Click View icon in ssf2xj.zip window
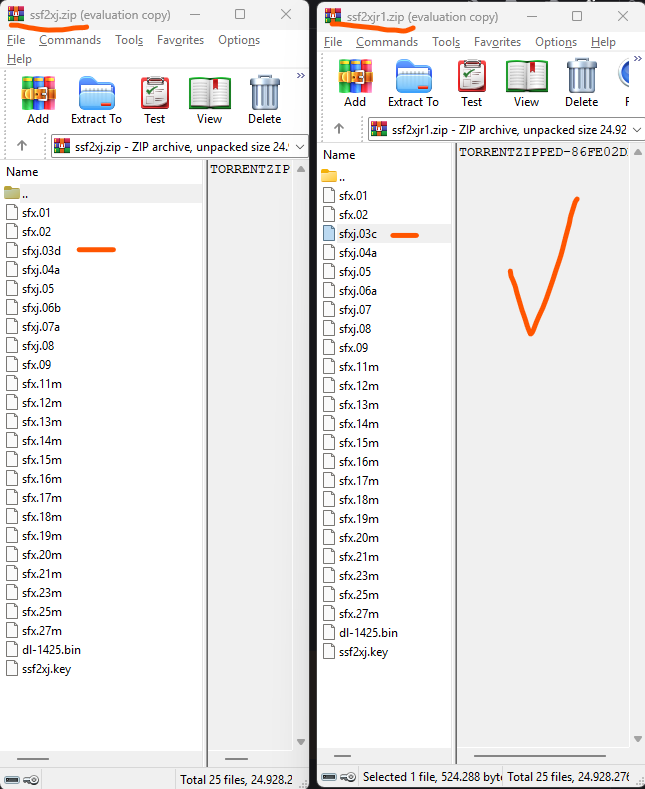 point(209,100)
